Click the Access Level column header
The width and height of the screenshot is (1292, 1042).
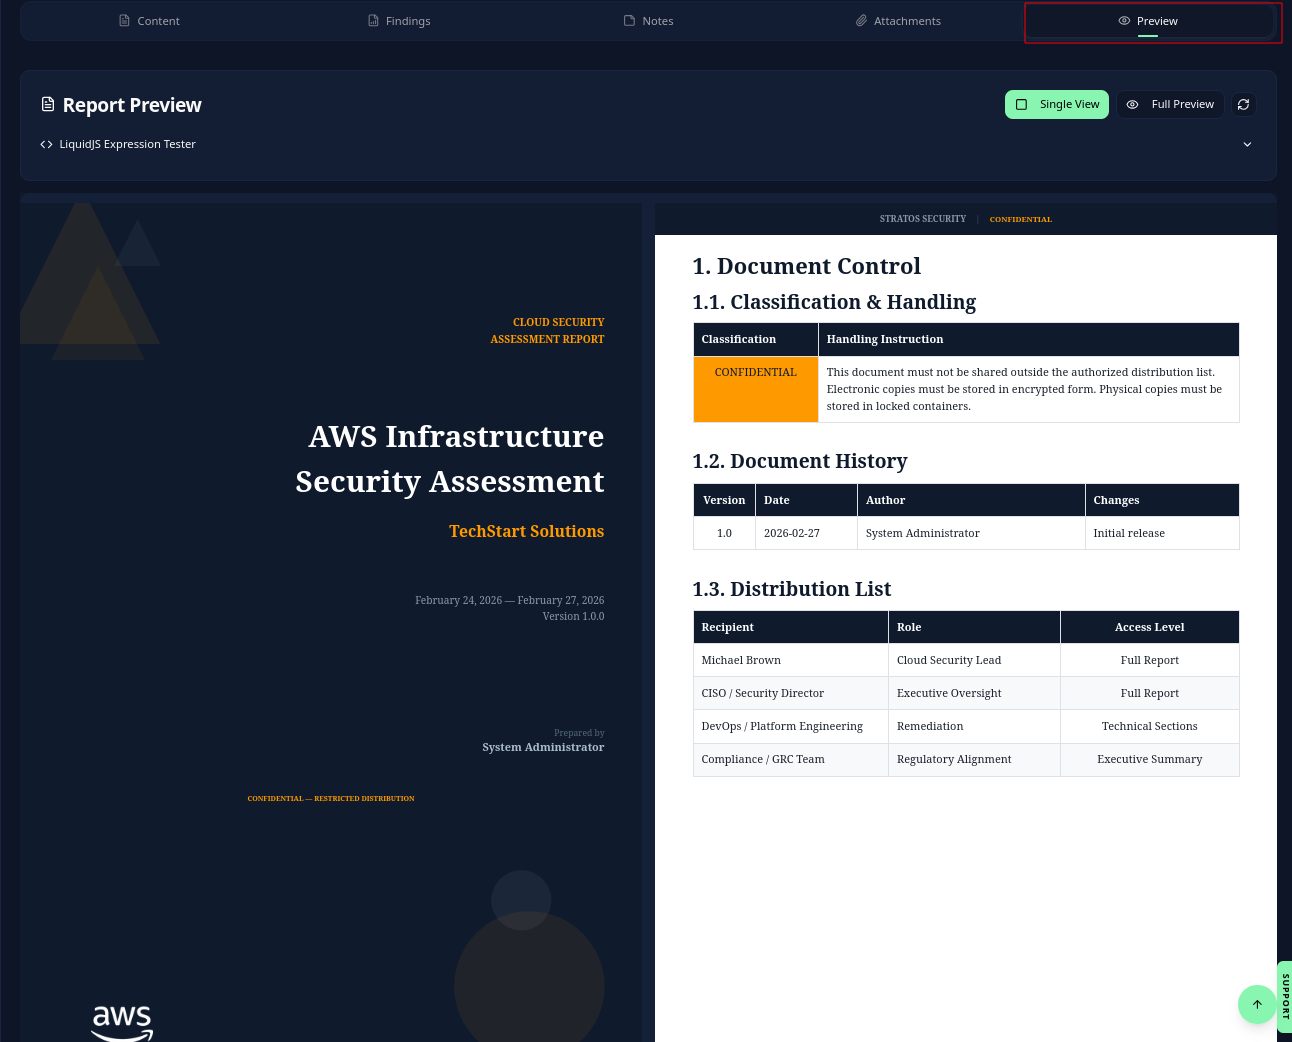point(1150,627)
